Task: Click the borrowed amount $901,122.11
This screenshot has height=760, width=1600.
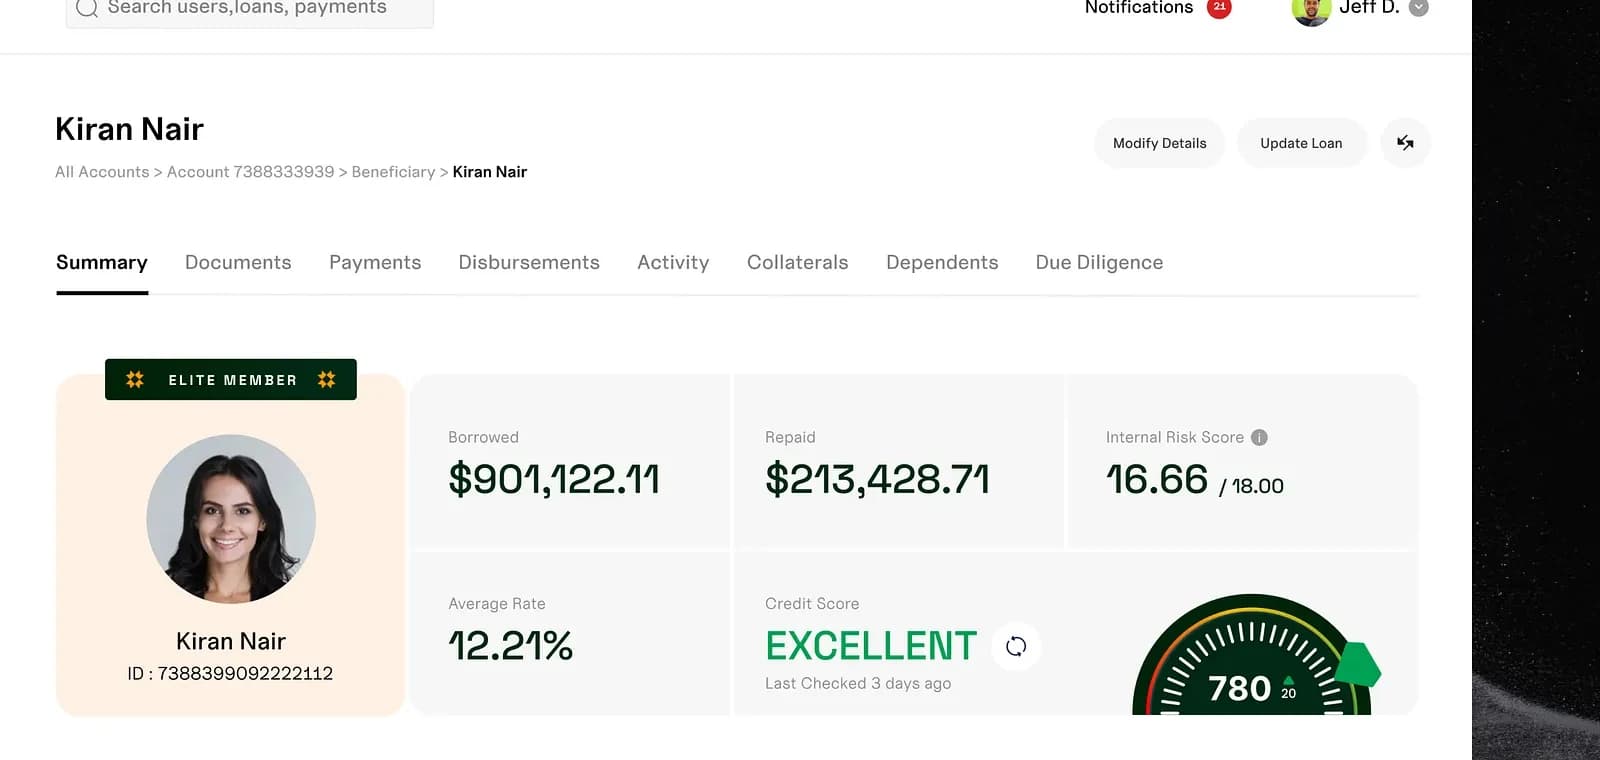Action: [554, 479]
